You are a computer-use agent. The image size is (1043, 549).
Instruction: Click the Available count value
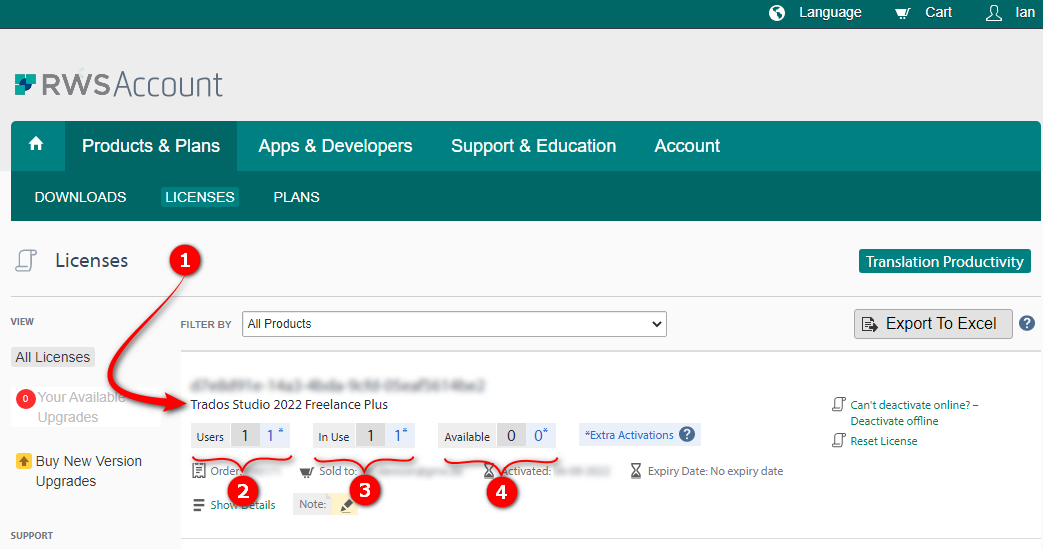(511, 435)
